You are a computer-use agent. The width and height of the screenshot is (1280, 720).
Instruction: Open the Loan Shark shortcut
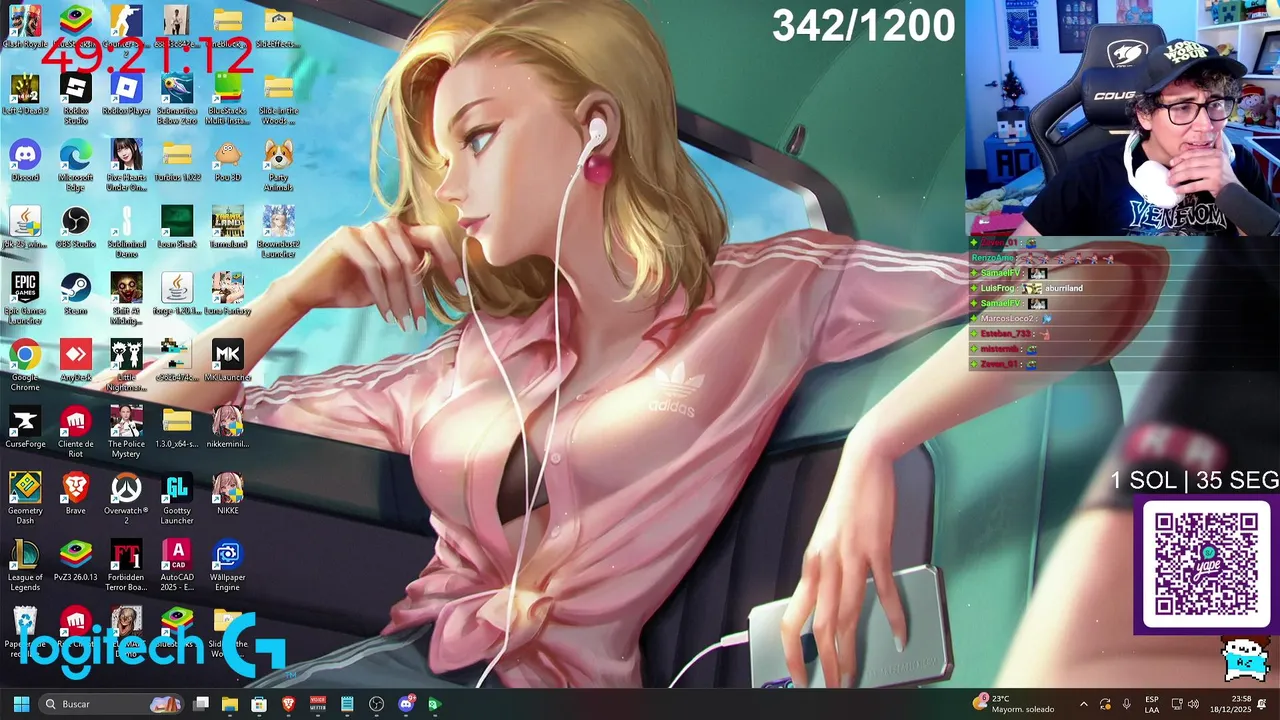[177, 228]
